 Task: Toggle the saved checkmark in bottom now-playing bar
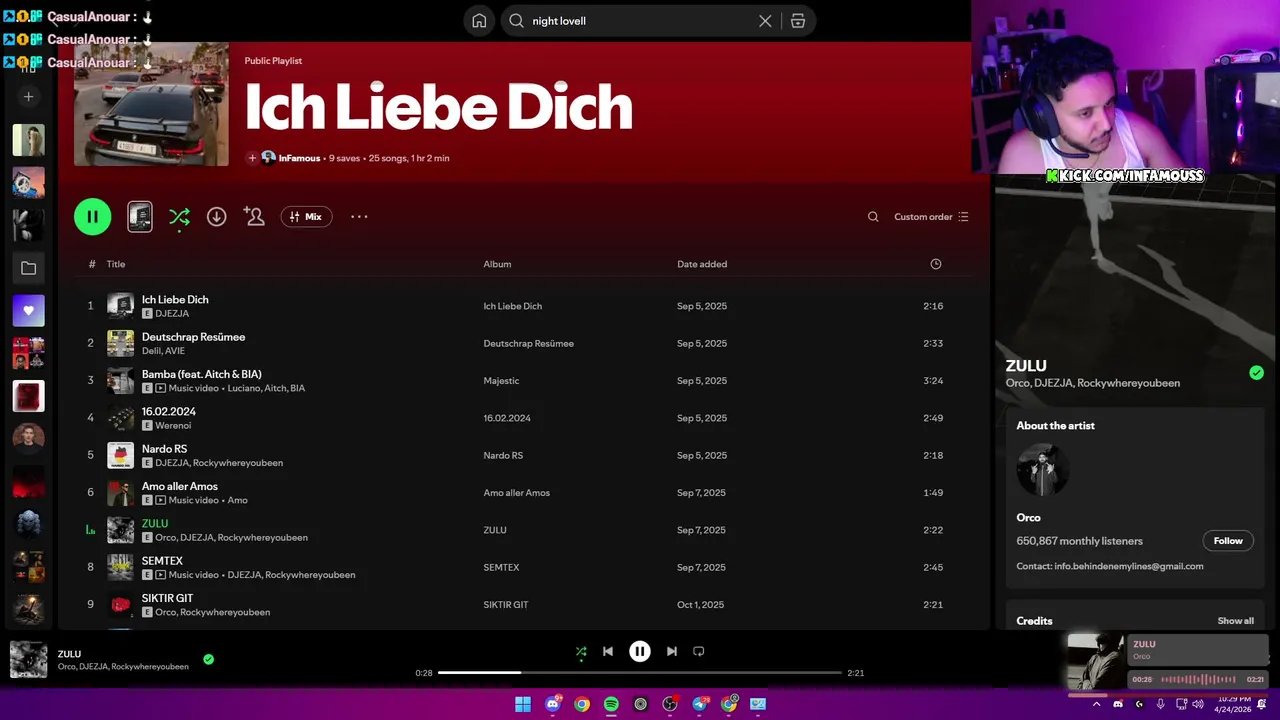pos(208,659)
